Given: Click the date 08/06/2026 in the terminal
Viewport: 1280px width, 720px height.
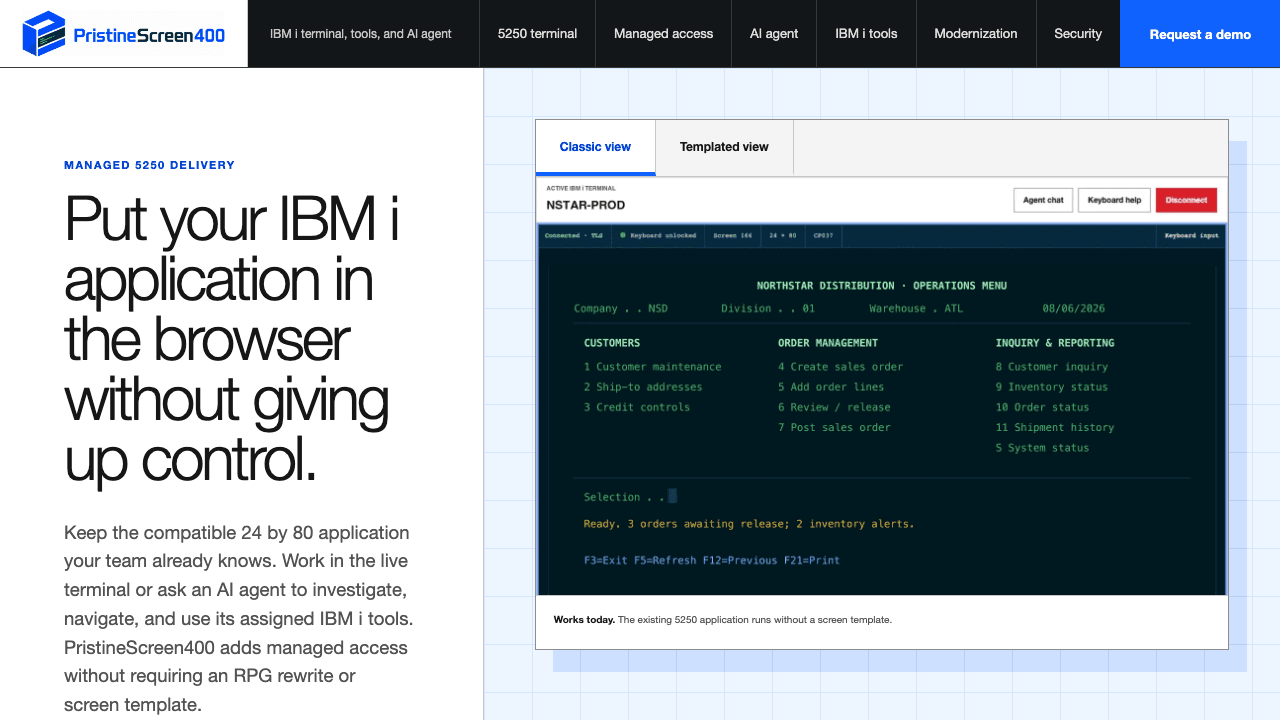Looking at the screenshot, I should point(1073,308).
